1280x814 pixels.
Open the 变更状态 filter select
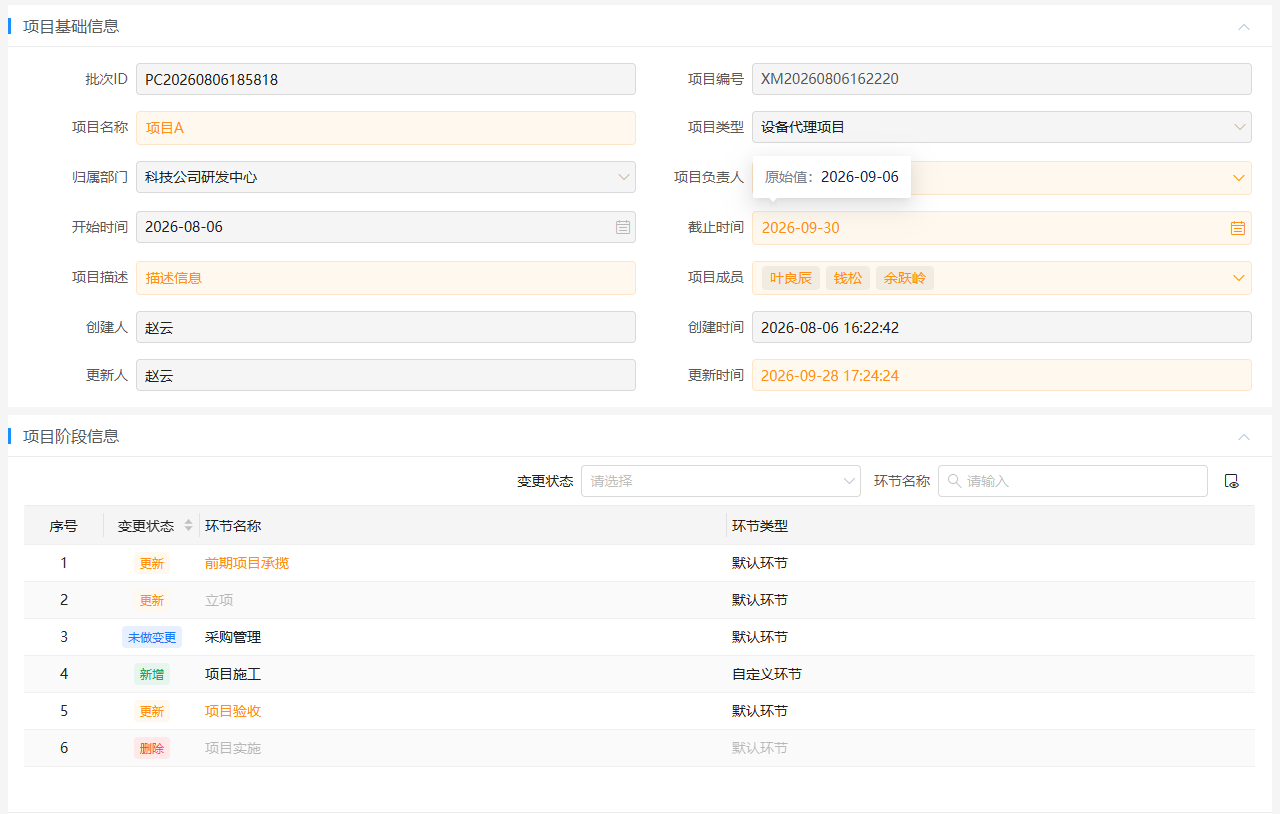[720, 481]
